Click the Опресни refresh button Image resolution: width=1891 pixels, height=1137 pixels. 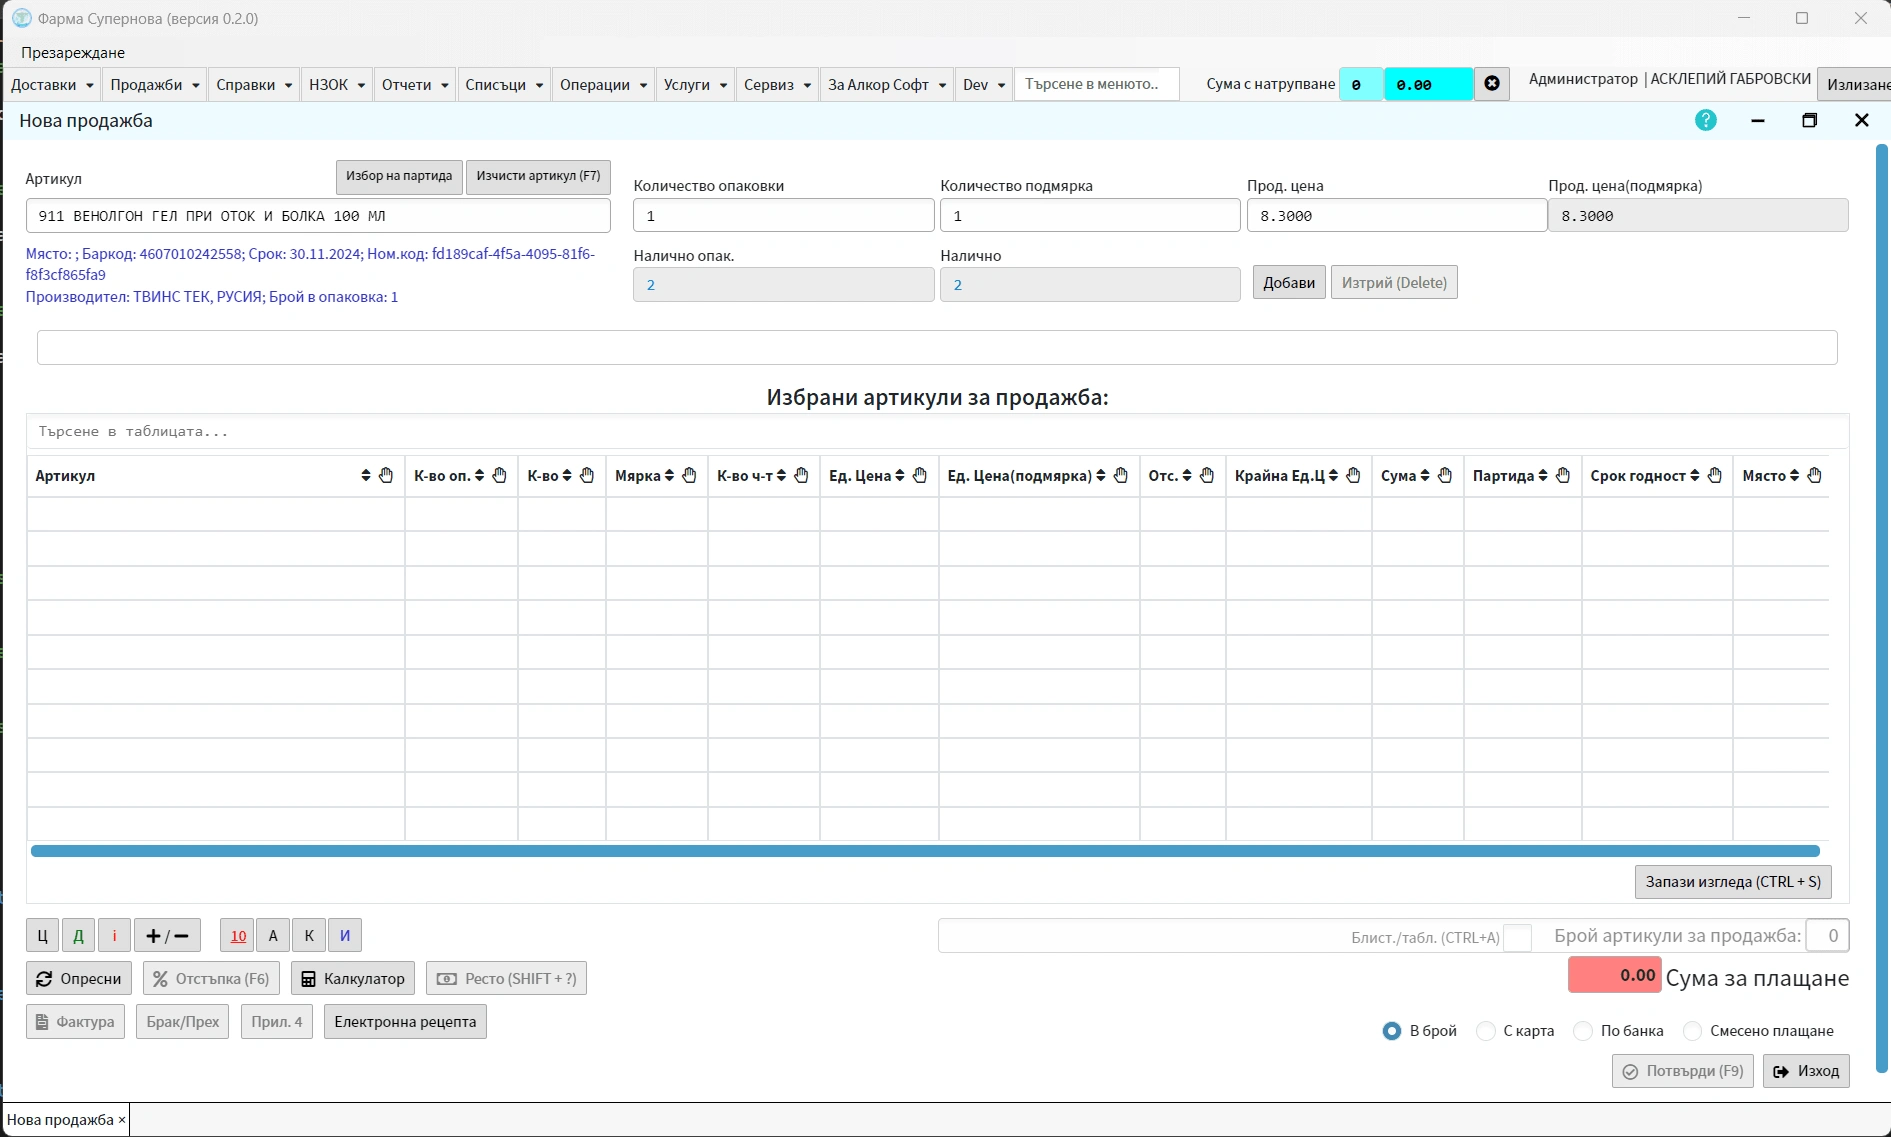point(79,979)
